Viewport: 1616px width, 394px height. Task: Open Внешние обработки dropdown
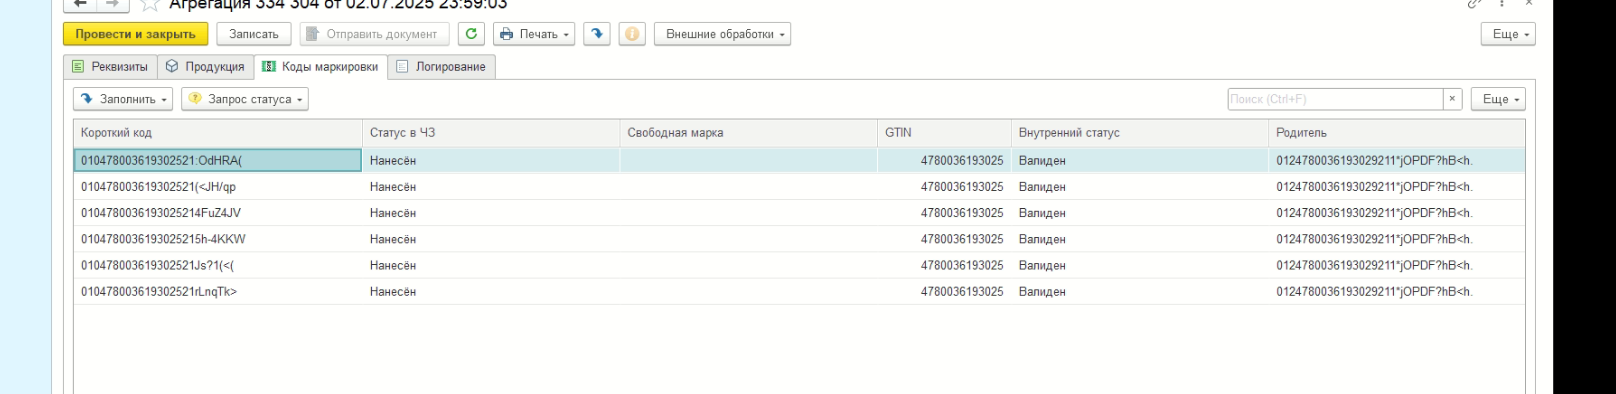(x=723, y=34)
